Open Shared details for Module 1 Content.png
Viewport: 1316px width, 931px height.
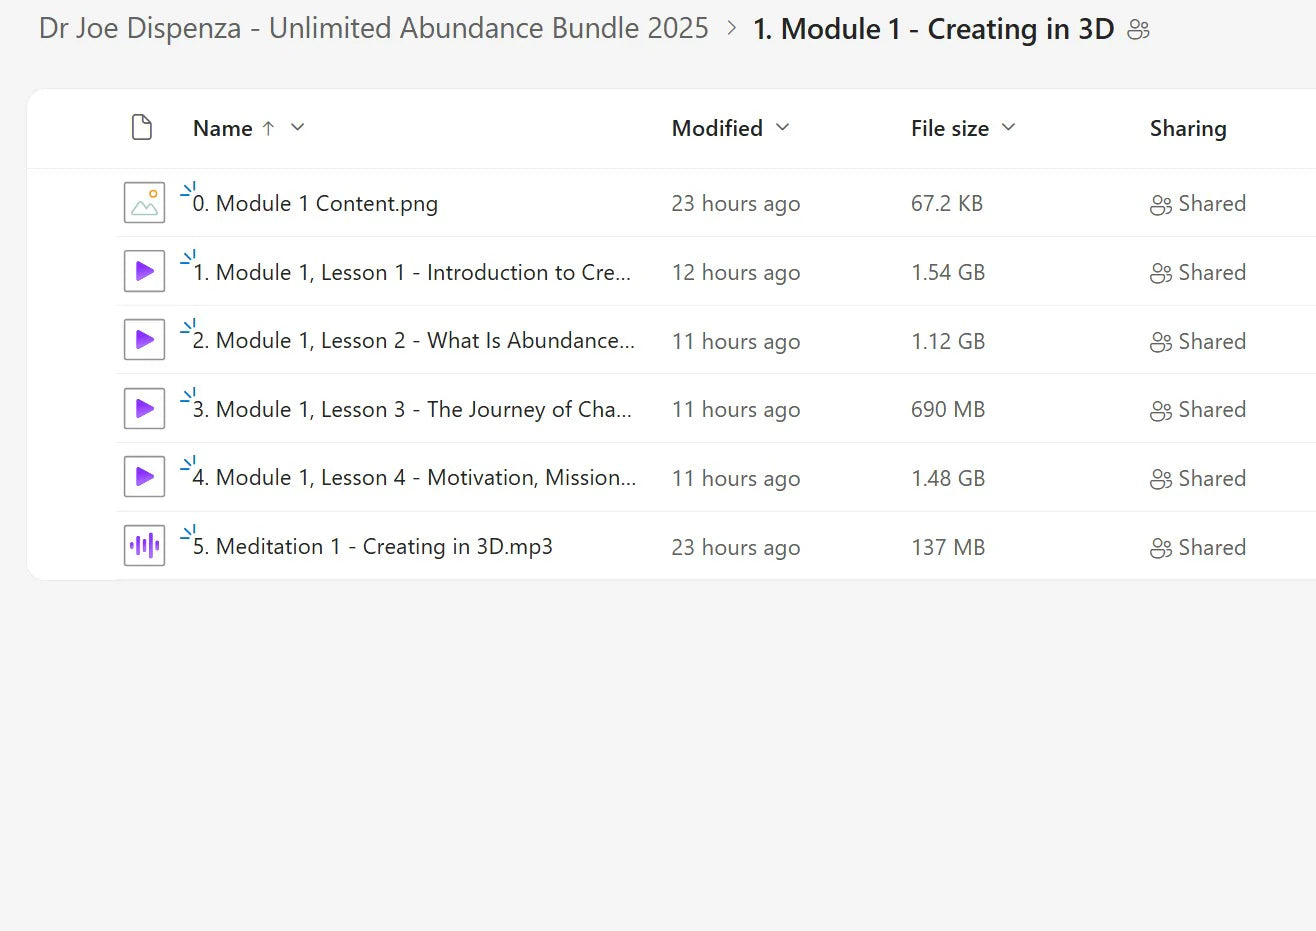click(1197, 203)
